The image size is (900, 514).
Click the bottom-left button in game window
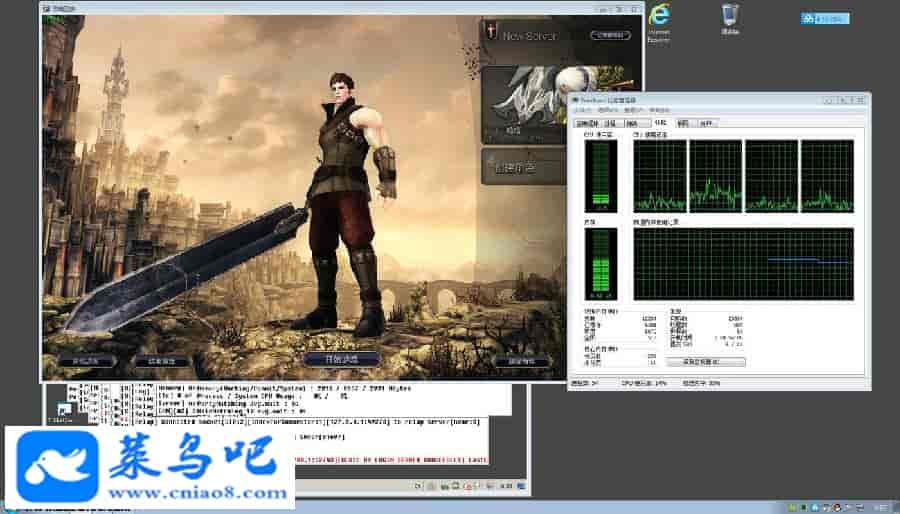(x=86, y=360)
